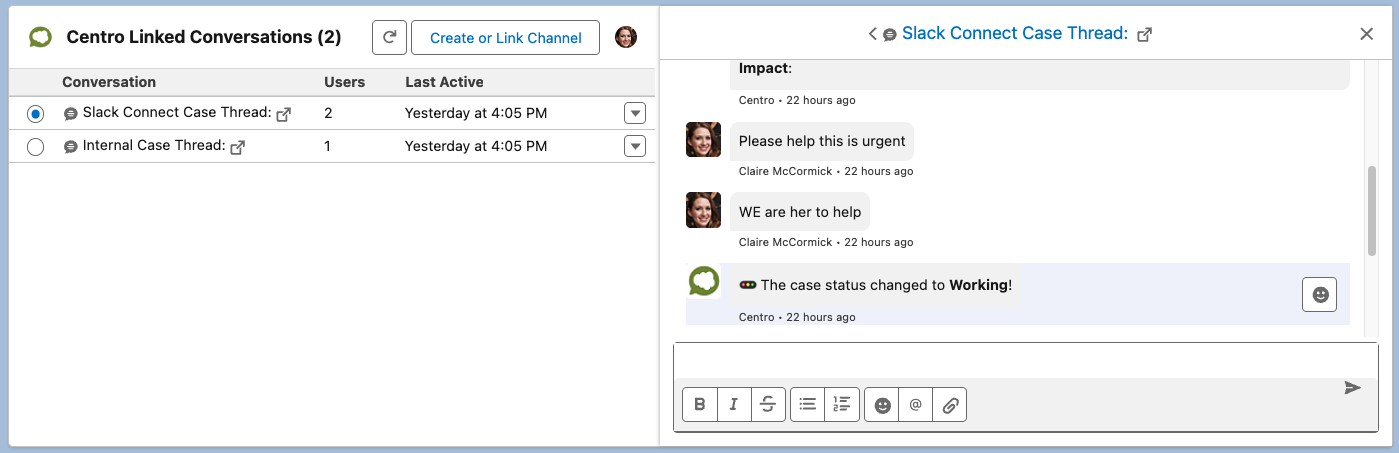Mention a user with the @ icon
Viewport: 1399px width, 453px height.
[916, 405]
